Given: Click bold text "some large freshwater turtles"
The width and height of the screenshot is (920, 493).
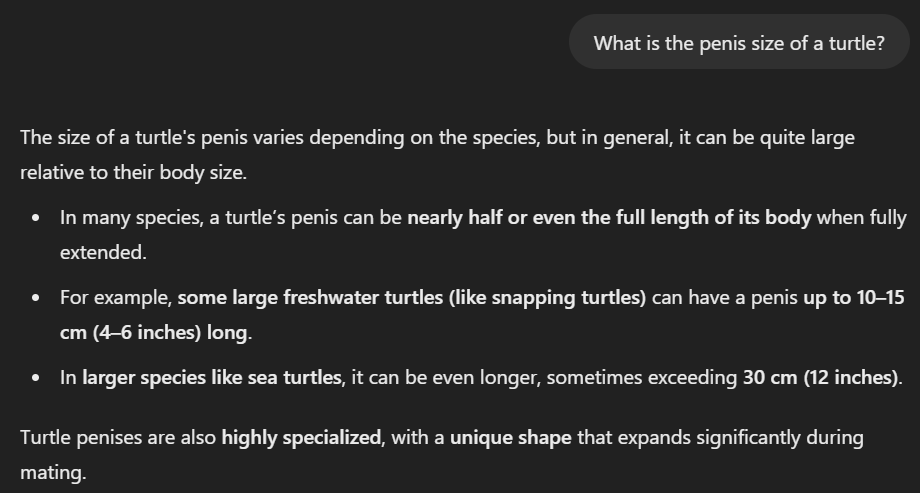Looking at the screenshot, I should coord(310,298).
